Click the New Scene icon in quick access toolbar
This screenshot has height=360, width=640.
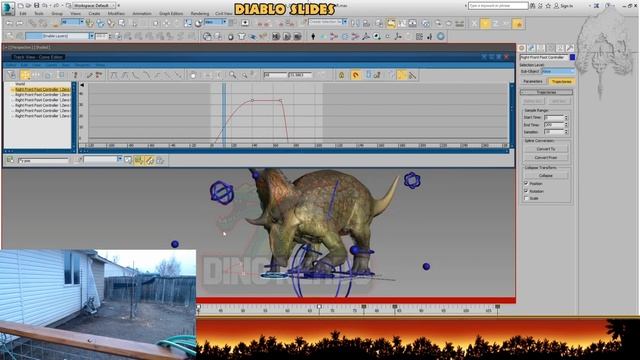tap(20, 6)
